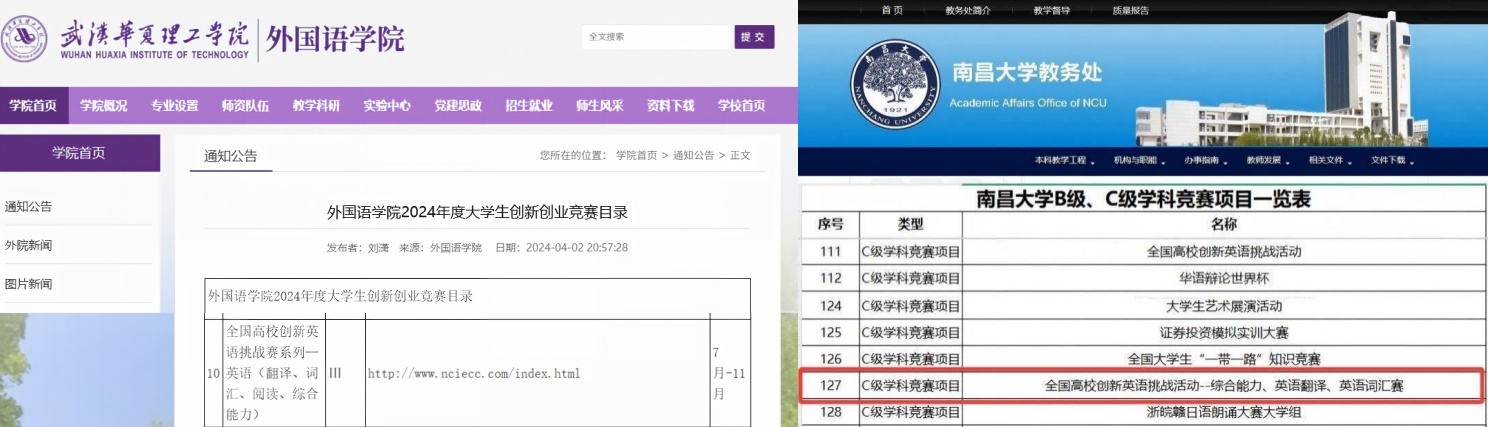This screenshot has height=427, width=1488.
Task: Open the 实验中心 nav menu
Action: (387, 105)
